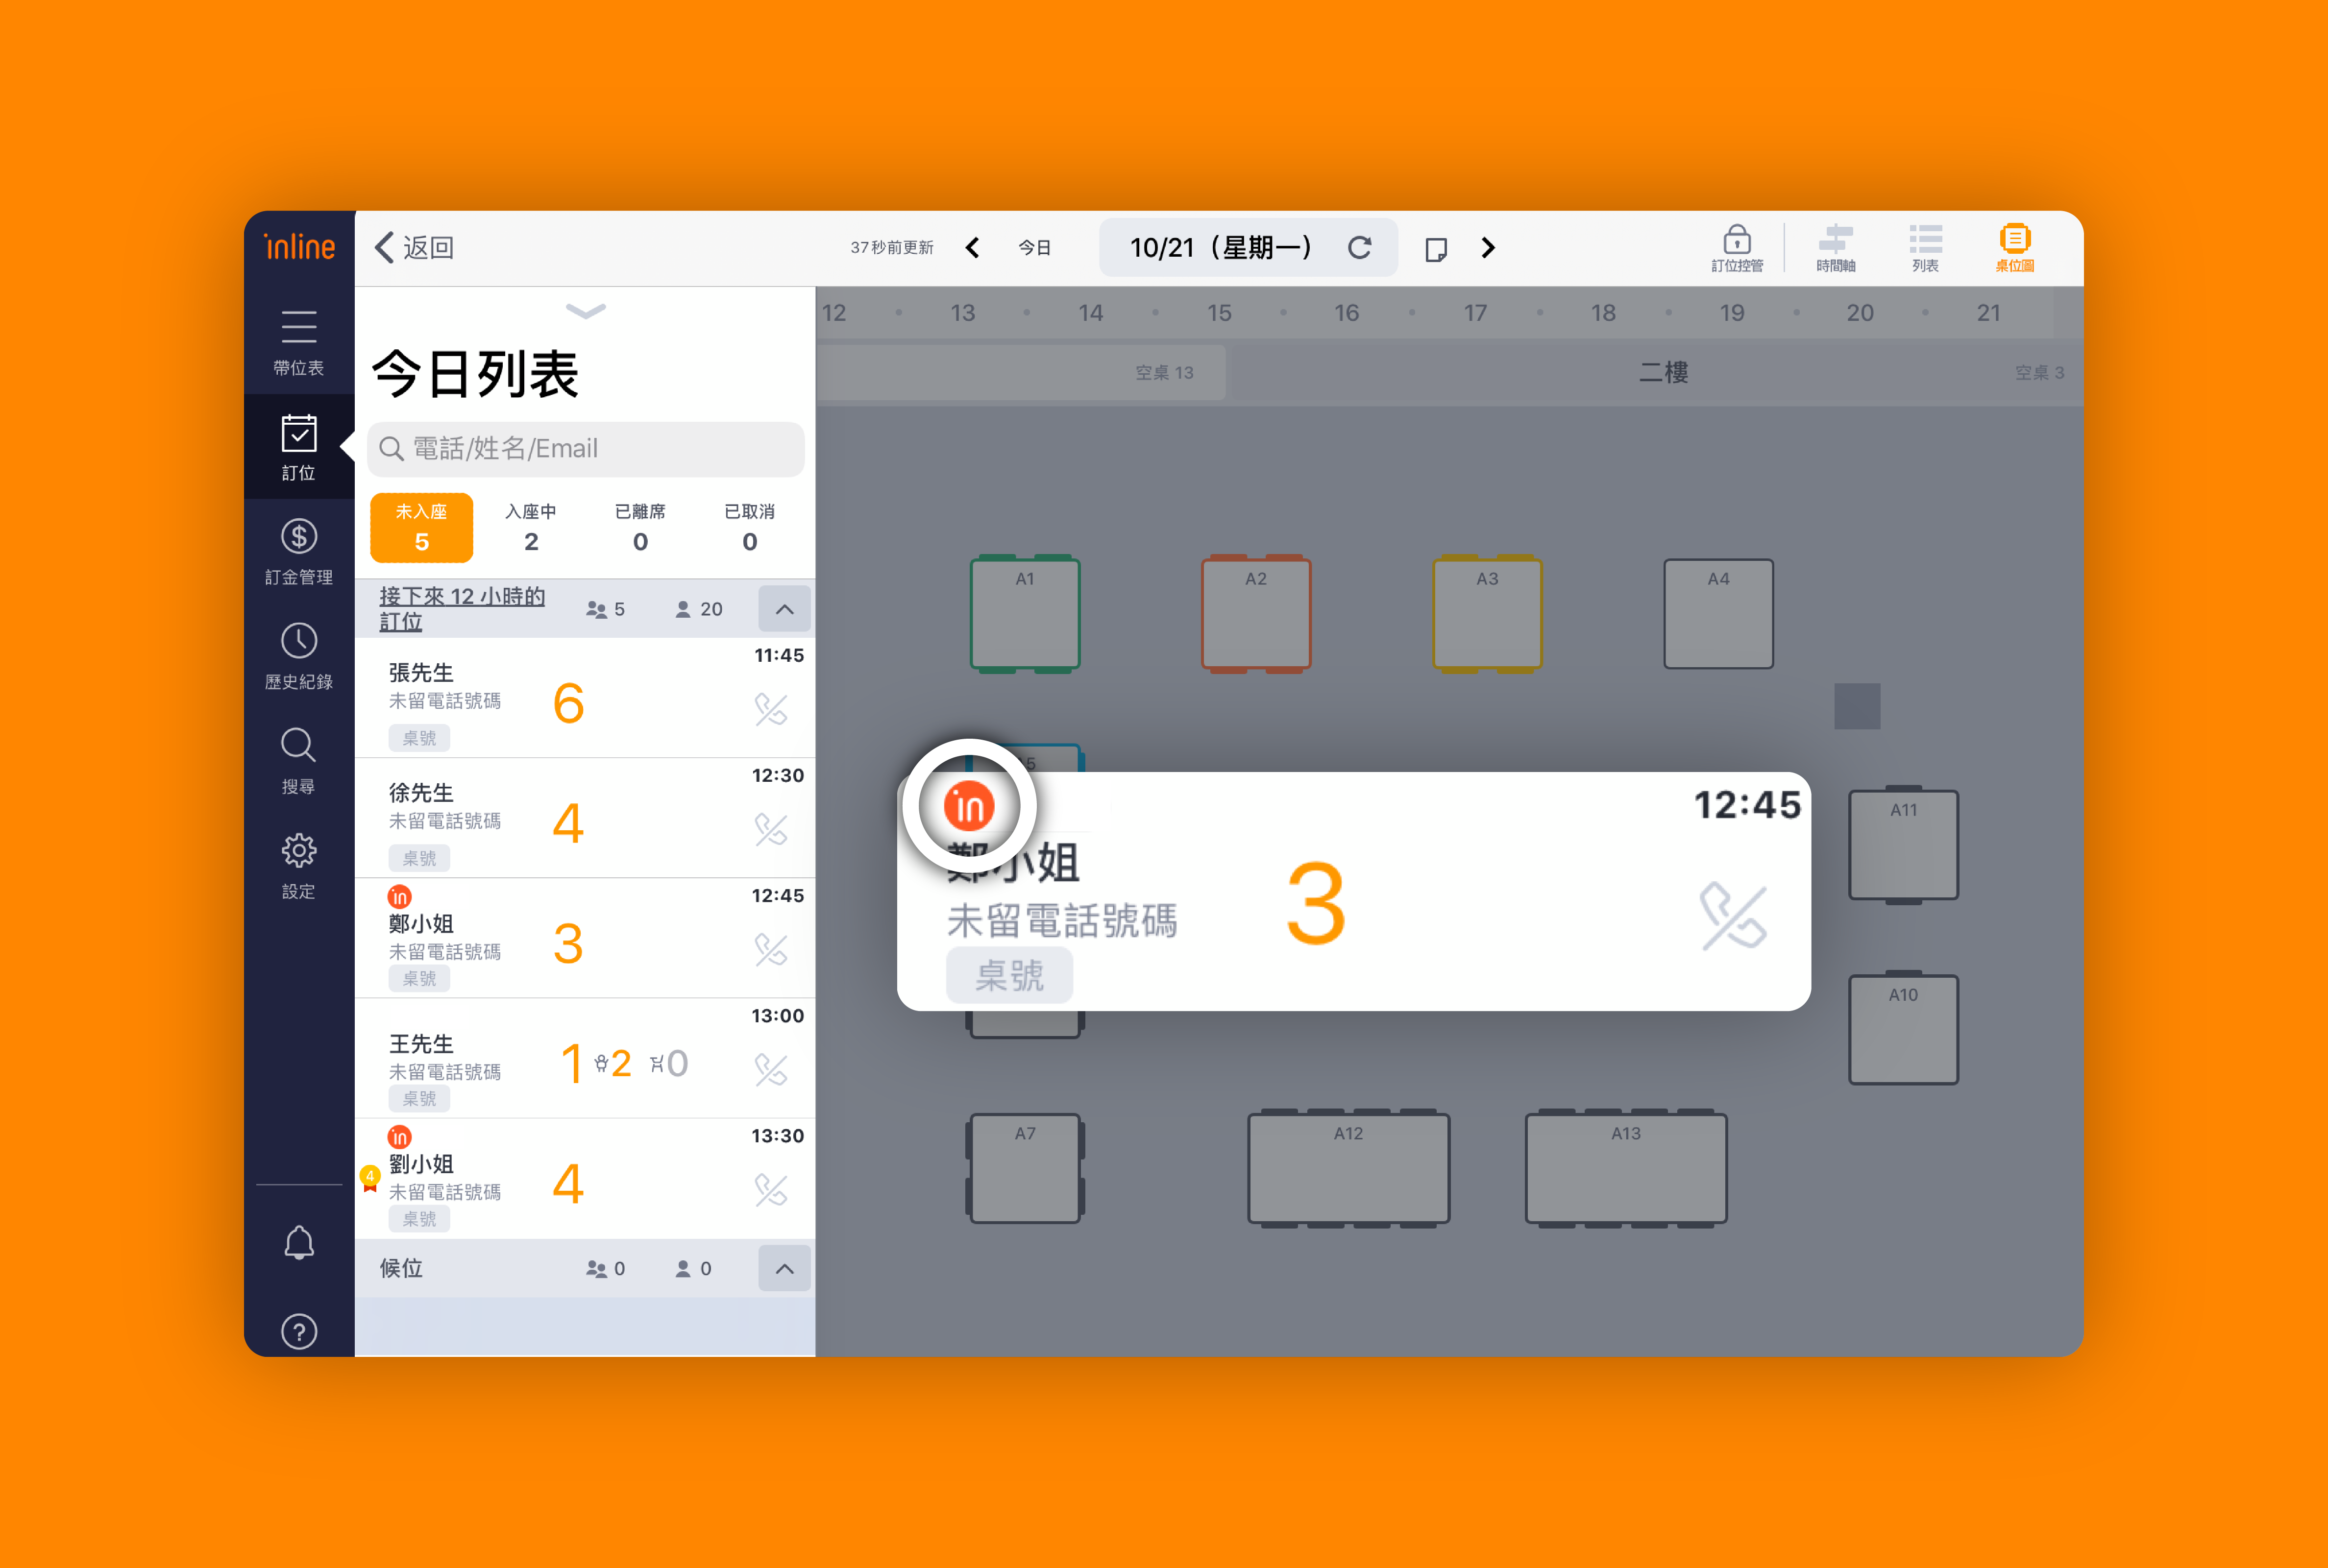The height and width of the screenshot is (1568, 2328).
Task: Collapse the 接下來 12 小時的訂位 section
Action: 784,609
